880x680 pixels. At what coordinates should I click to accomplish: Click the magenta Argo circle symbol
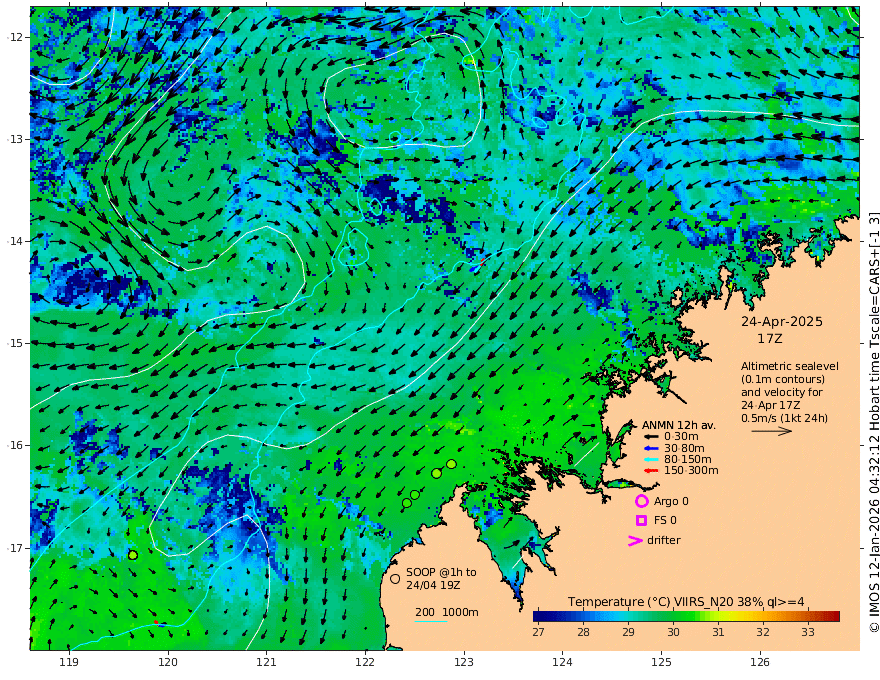(x=641, y=501)
